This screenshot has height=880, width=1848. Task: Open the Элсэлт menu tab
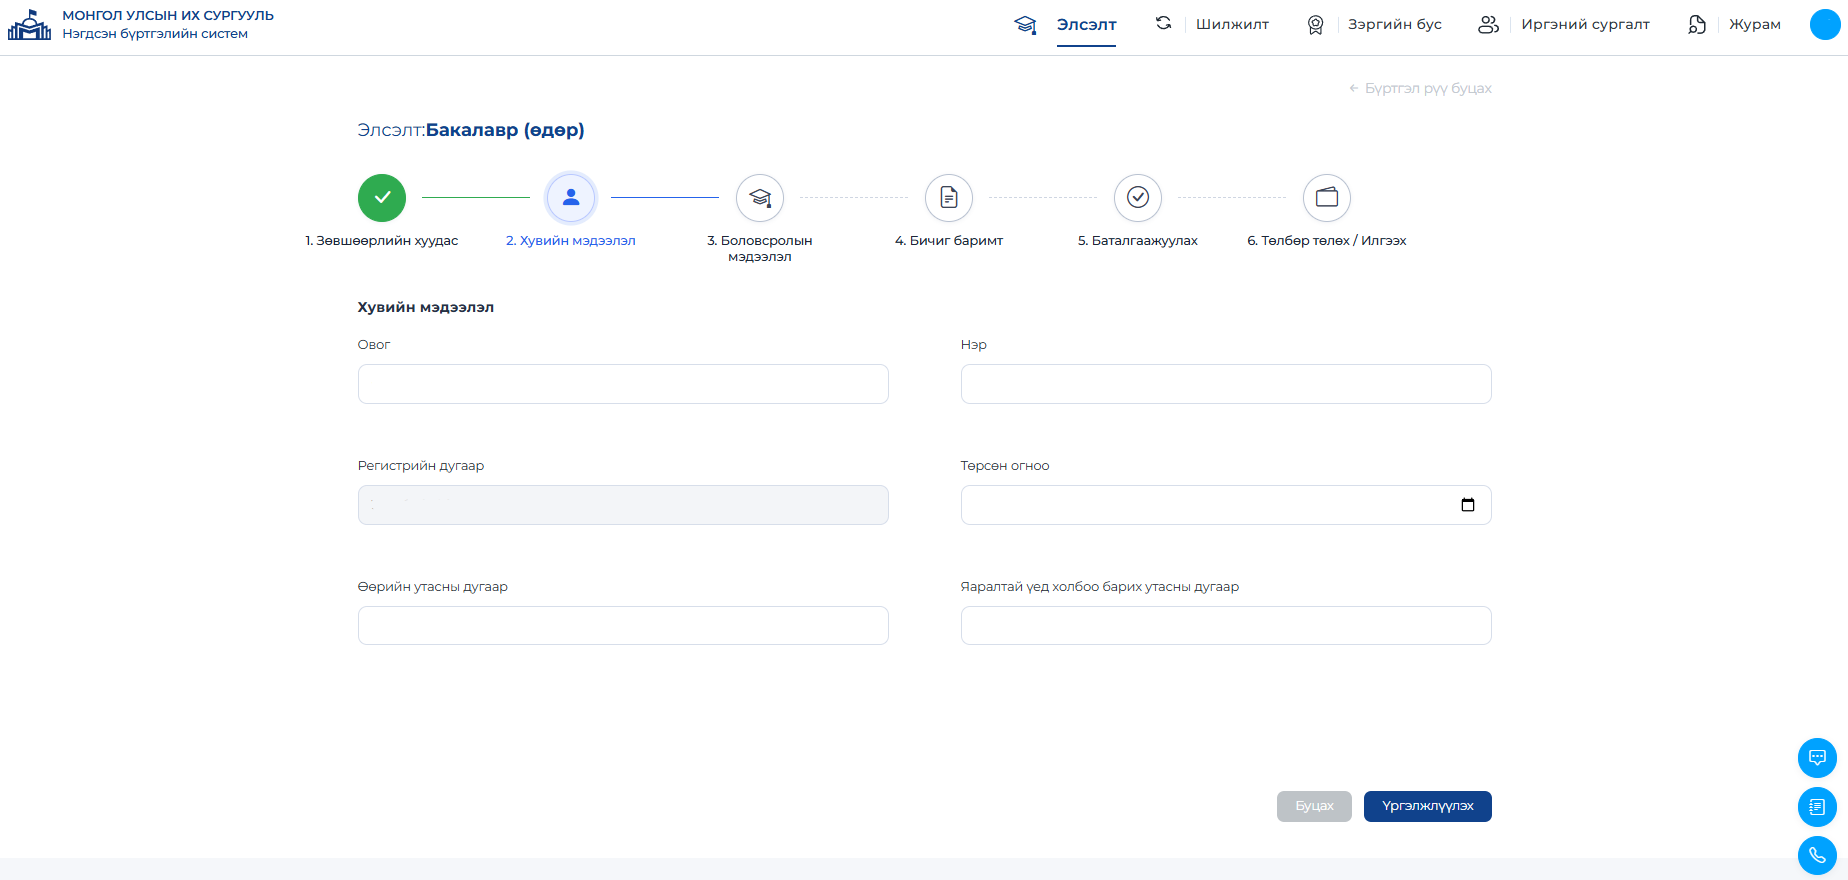click(x=1087, y=25)
